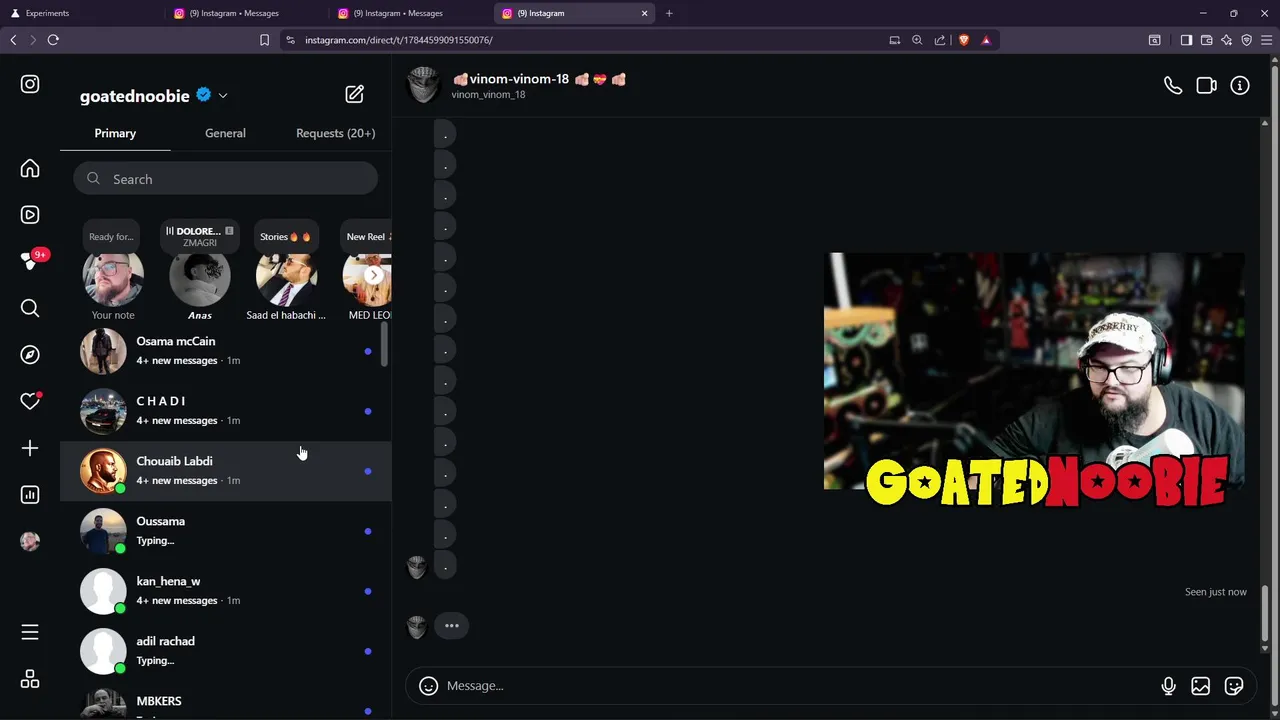Screen dimensions: 1280x720
Task: Open the browser main menu icon
Action: 1267,40
